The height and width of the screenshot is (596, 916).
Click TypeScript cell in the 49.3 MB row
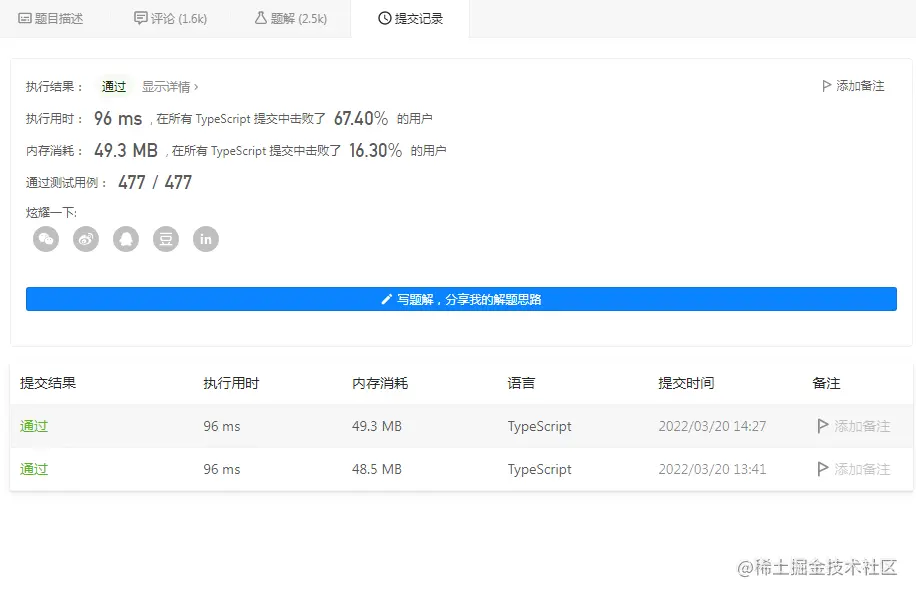539,427
